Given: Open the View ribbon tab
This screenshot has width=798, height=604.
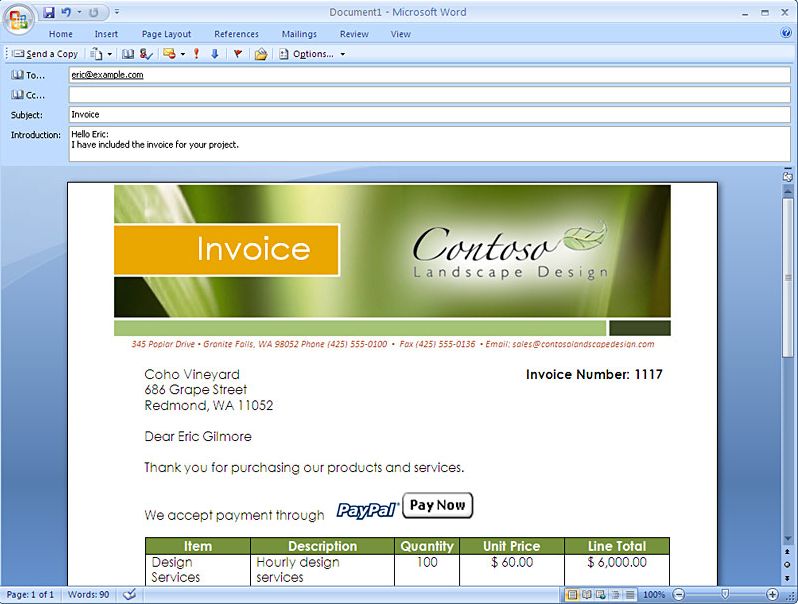Looking at the screenshot, I should (401, 34).
